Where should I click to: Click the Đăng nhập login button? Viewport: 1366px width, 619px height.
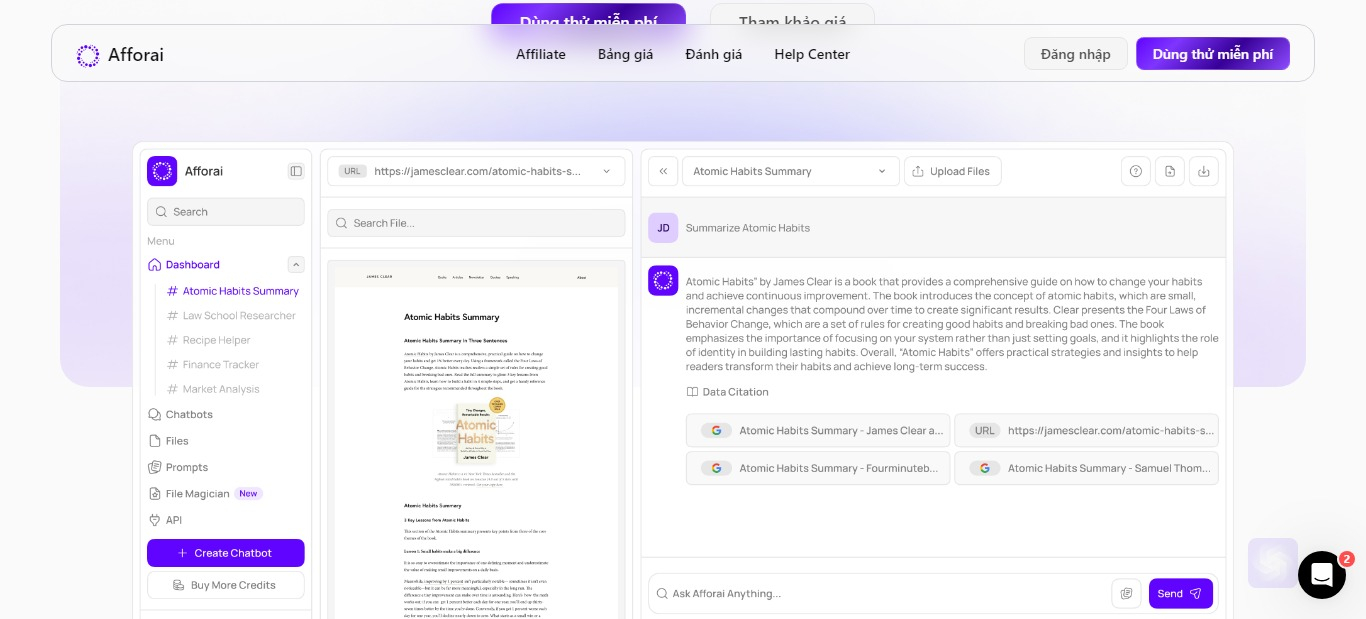(1076, 54)
